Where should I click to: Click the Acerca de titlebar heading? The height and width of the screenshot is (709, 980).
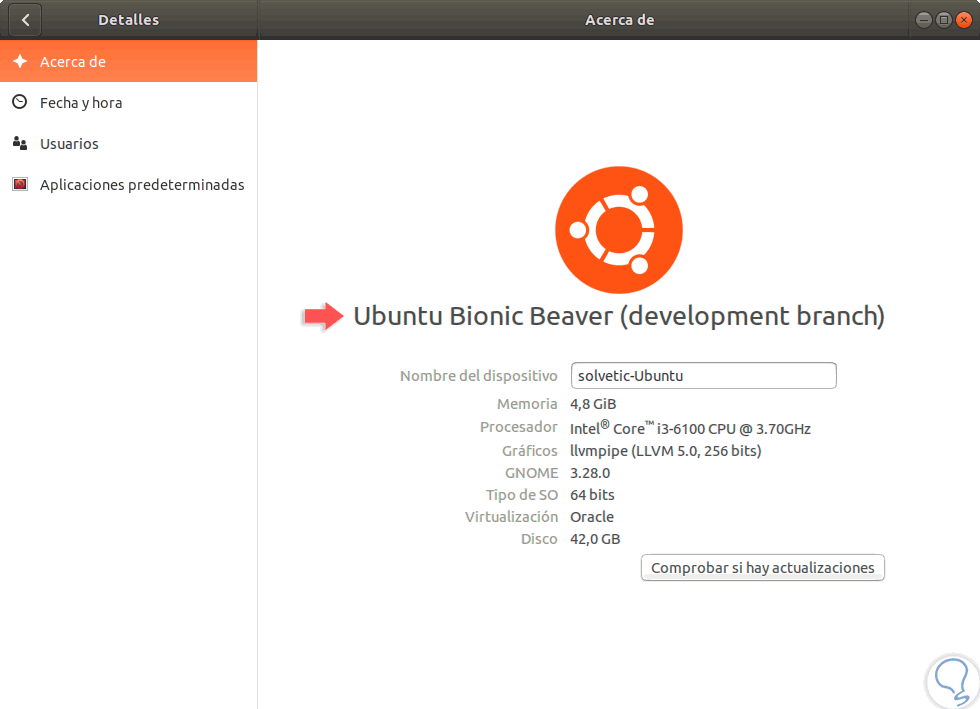[619, 20]
